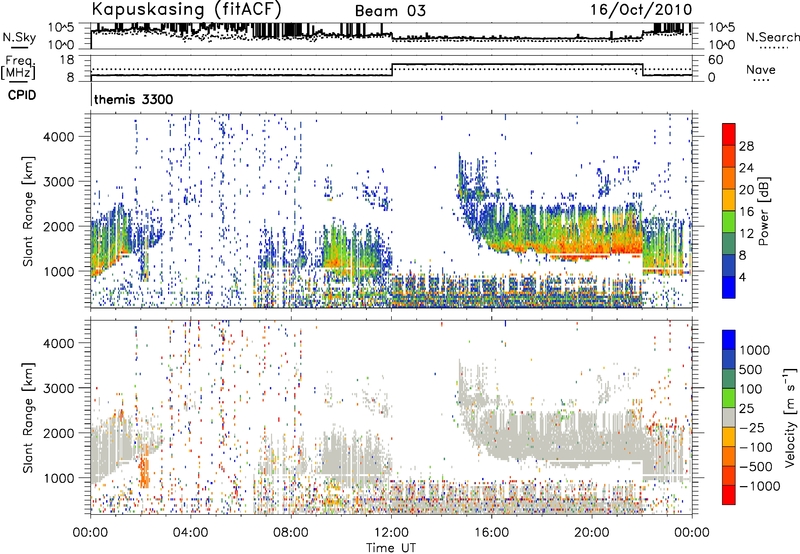Select the red bottom segment of the velocity color bar

click(x=729, y=495)
